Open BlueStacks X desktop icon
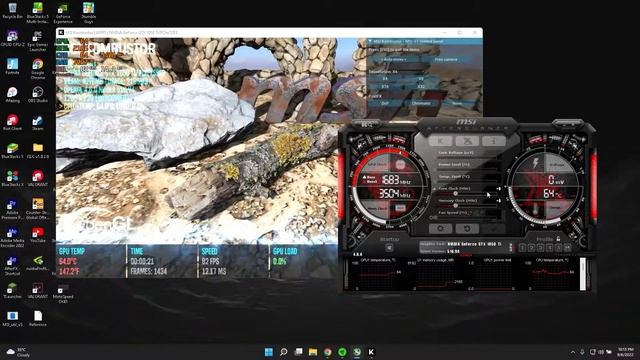640x360 pixels. coord(12,178)
